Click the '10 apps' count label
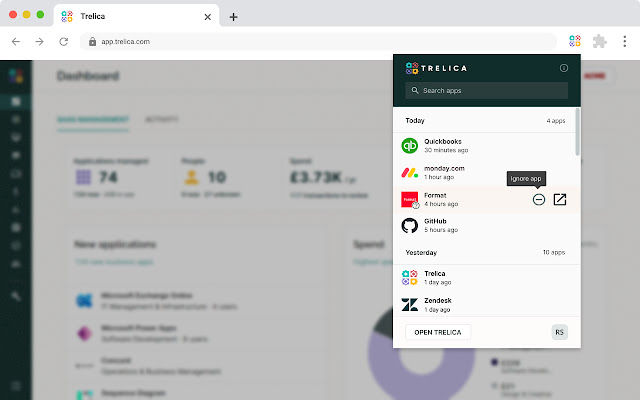This screenshot has width=640, height=400. click(554, 253)
